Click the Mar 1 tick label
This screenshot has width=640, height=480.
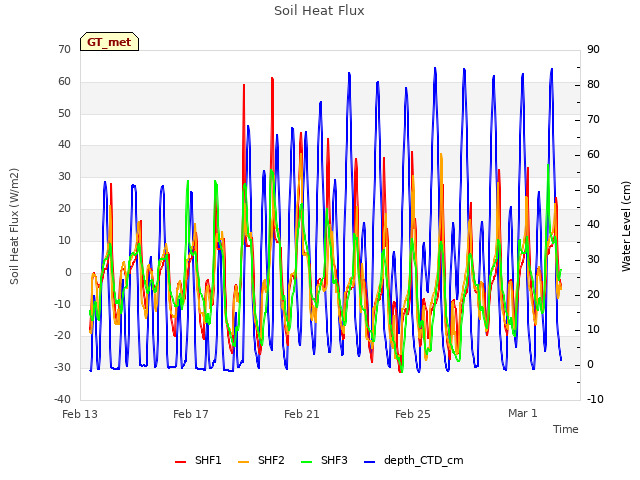523,413
